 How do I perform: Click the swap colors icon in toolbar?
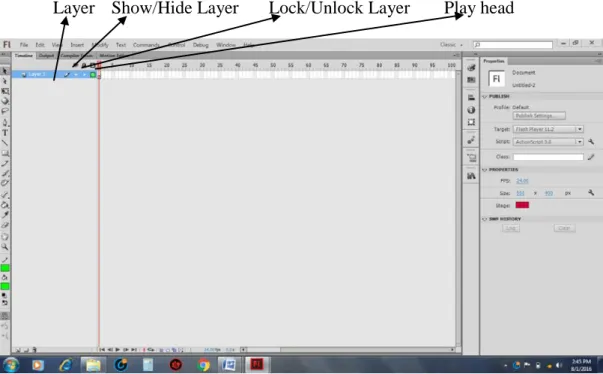coord(5,303)
